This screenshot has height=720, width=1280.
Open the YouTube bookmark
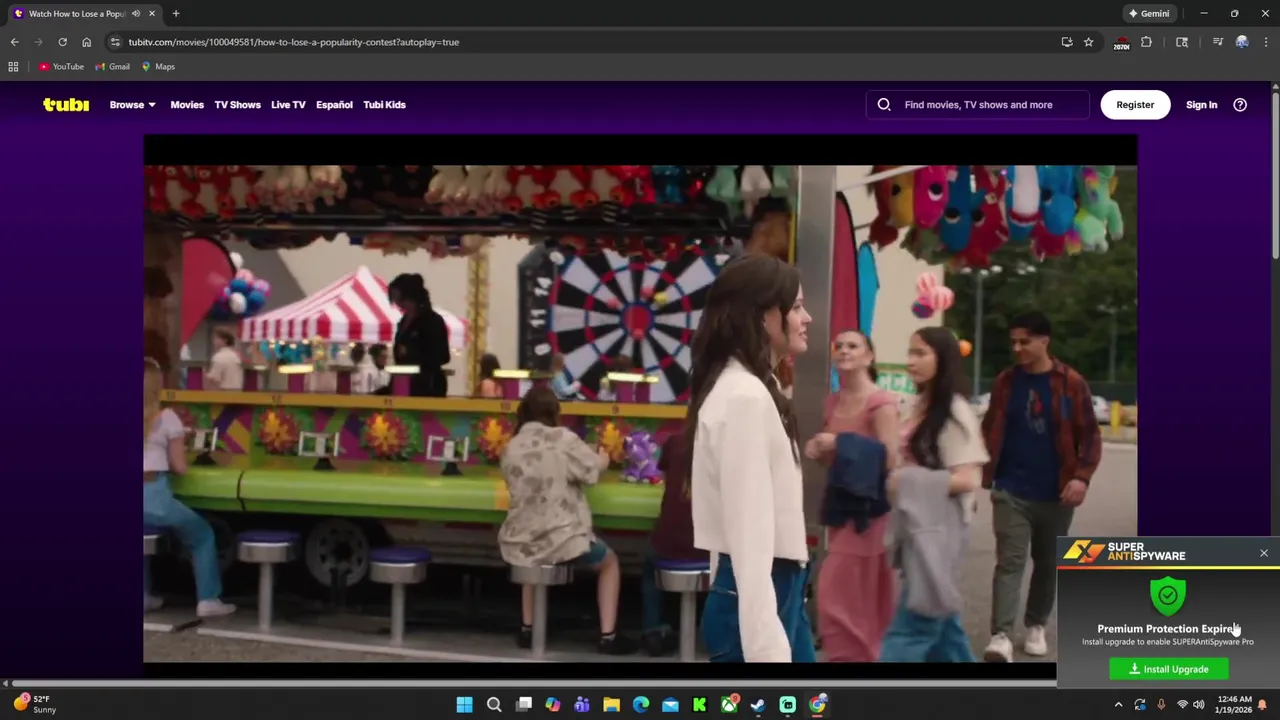click(x=61, y=66)
